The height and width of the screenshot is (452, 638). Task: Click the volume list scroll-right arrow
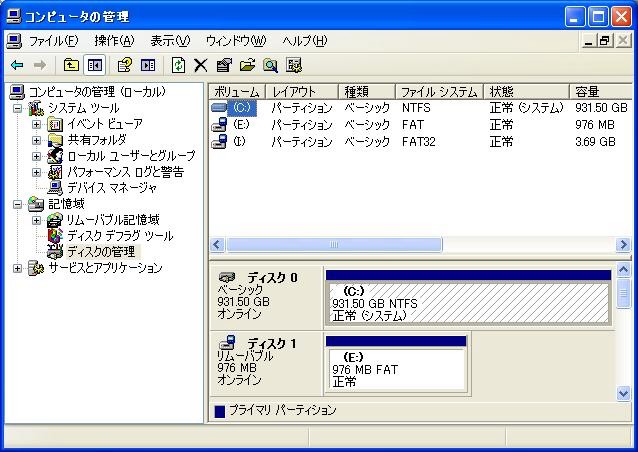(x=623, y=245)
